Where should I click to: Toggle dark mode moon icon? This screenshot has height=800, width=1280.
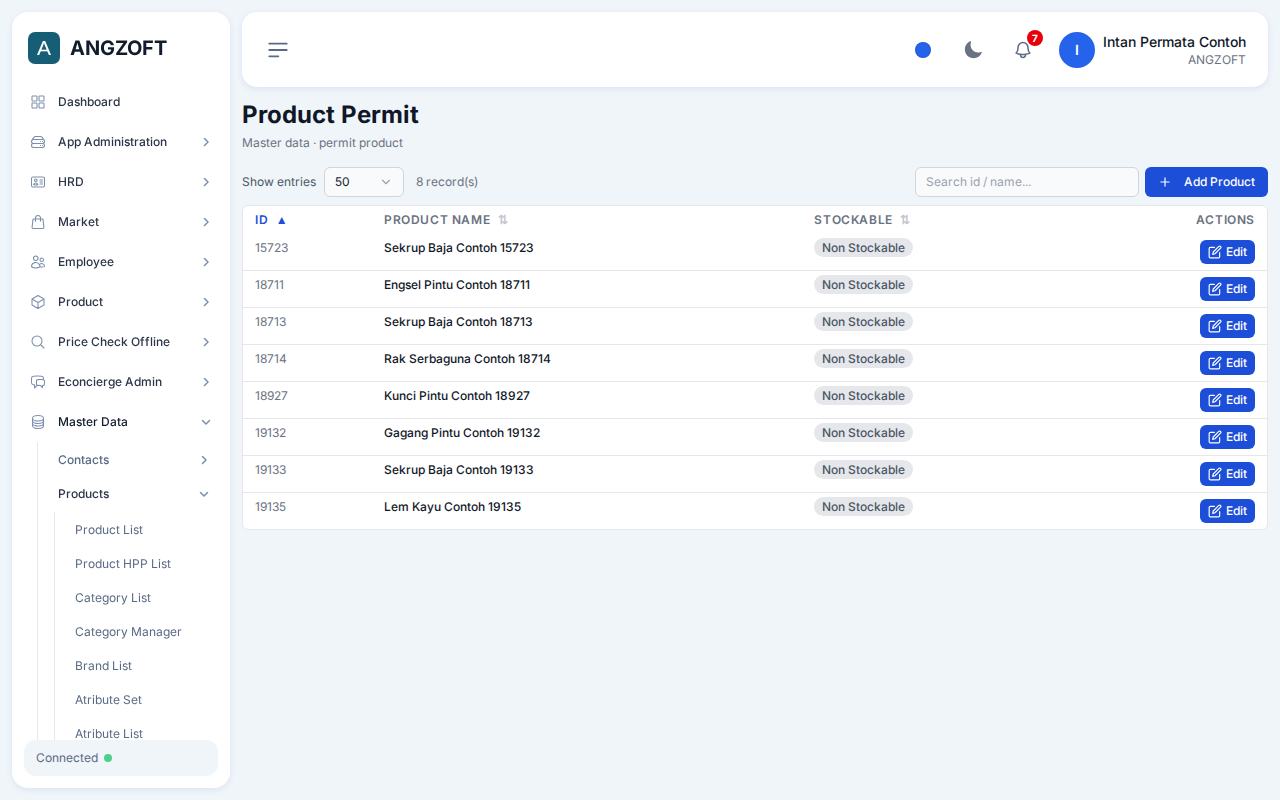pos(973,50)
